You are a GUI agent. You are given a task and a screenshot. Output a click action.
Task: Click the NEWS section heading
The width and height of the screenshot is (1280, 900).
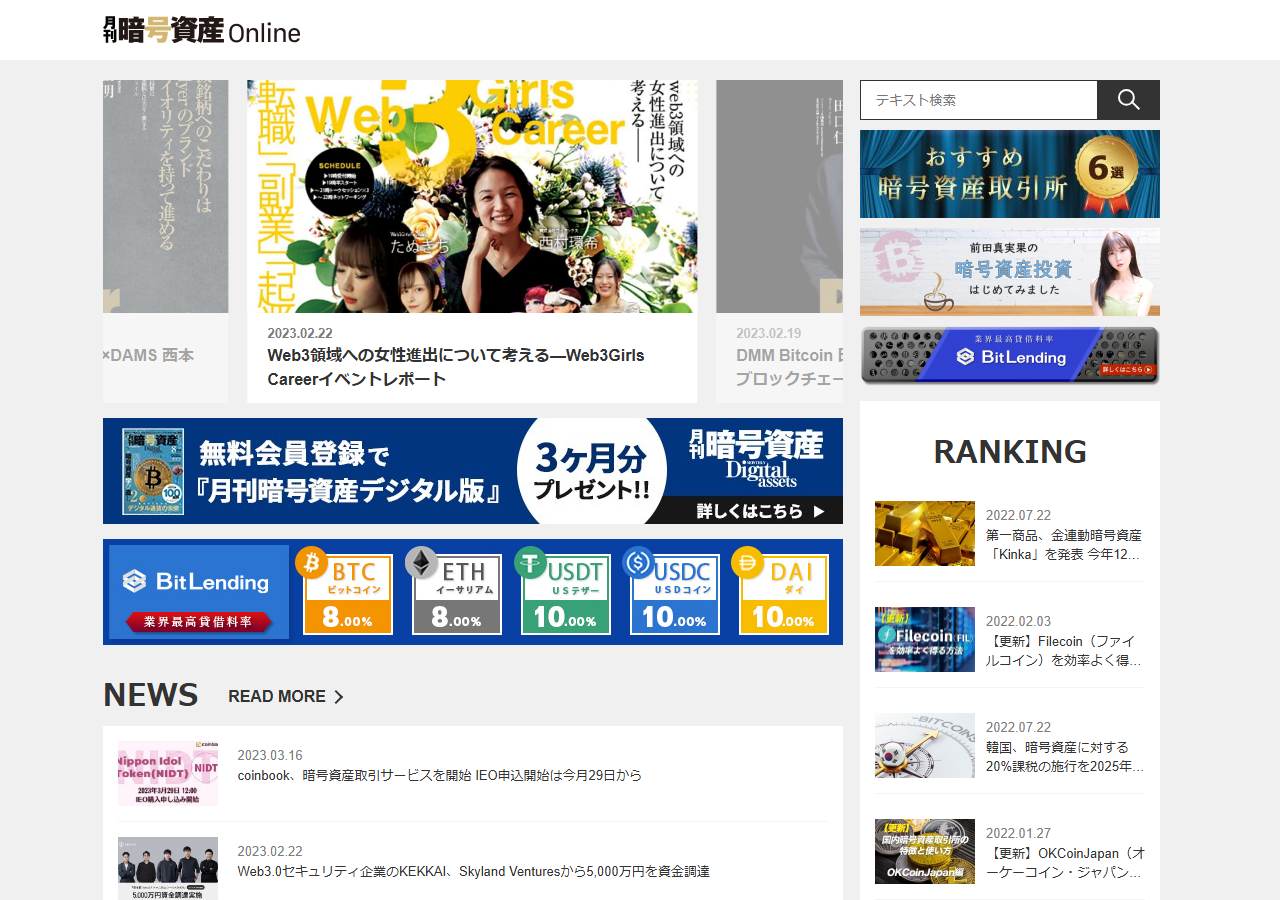(x=151, y=695)
